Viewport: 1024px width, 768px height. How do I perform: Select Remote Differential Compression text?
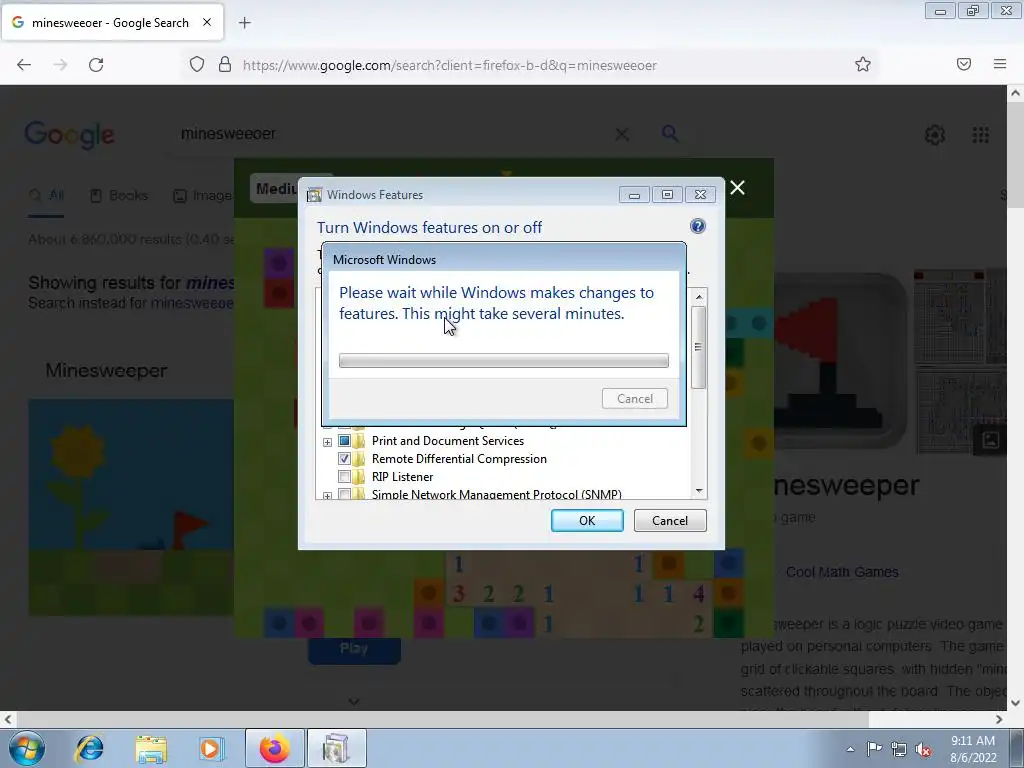coord(459,458)
